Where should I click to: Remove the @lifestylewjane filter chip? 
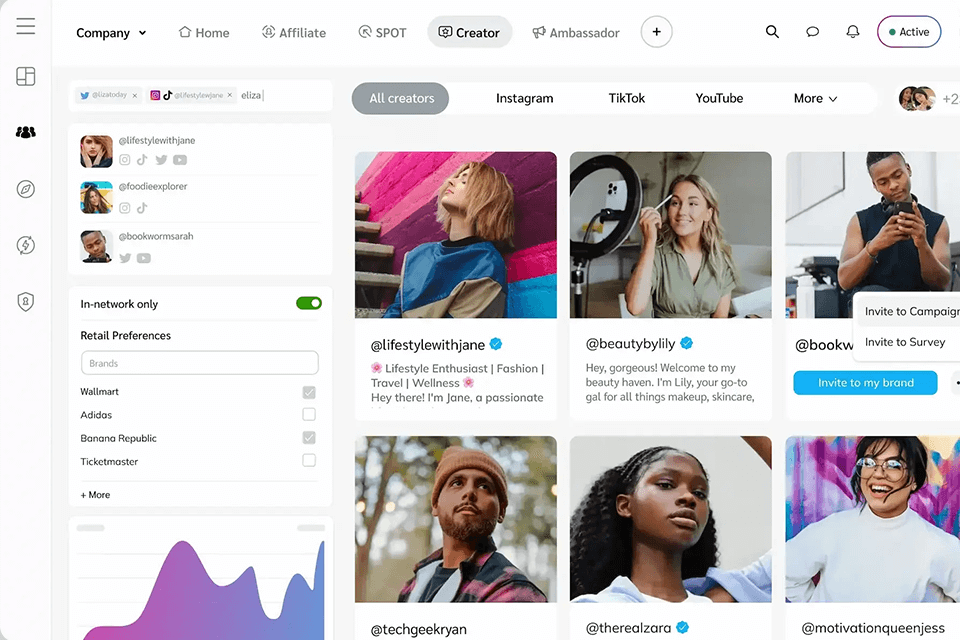pos(230,95)
